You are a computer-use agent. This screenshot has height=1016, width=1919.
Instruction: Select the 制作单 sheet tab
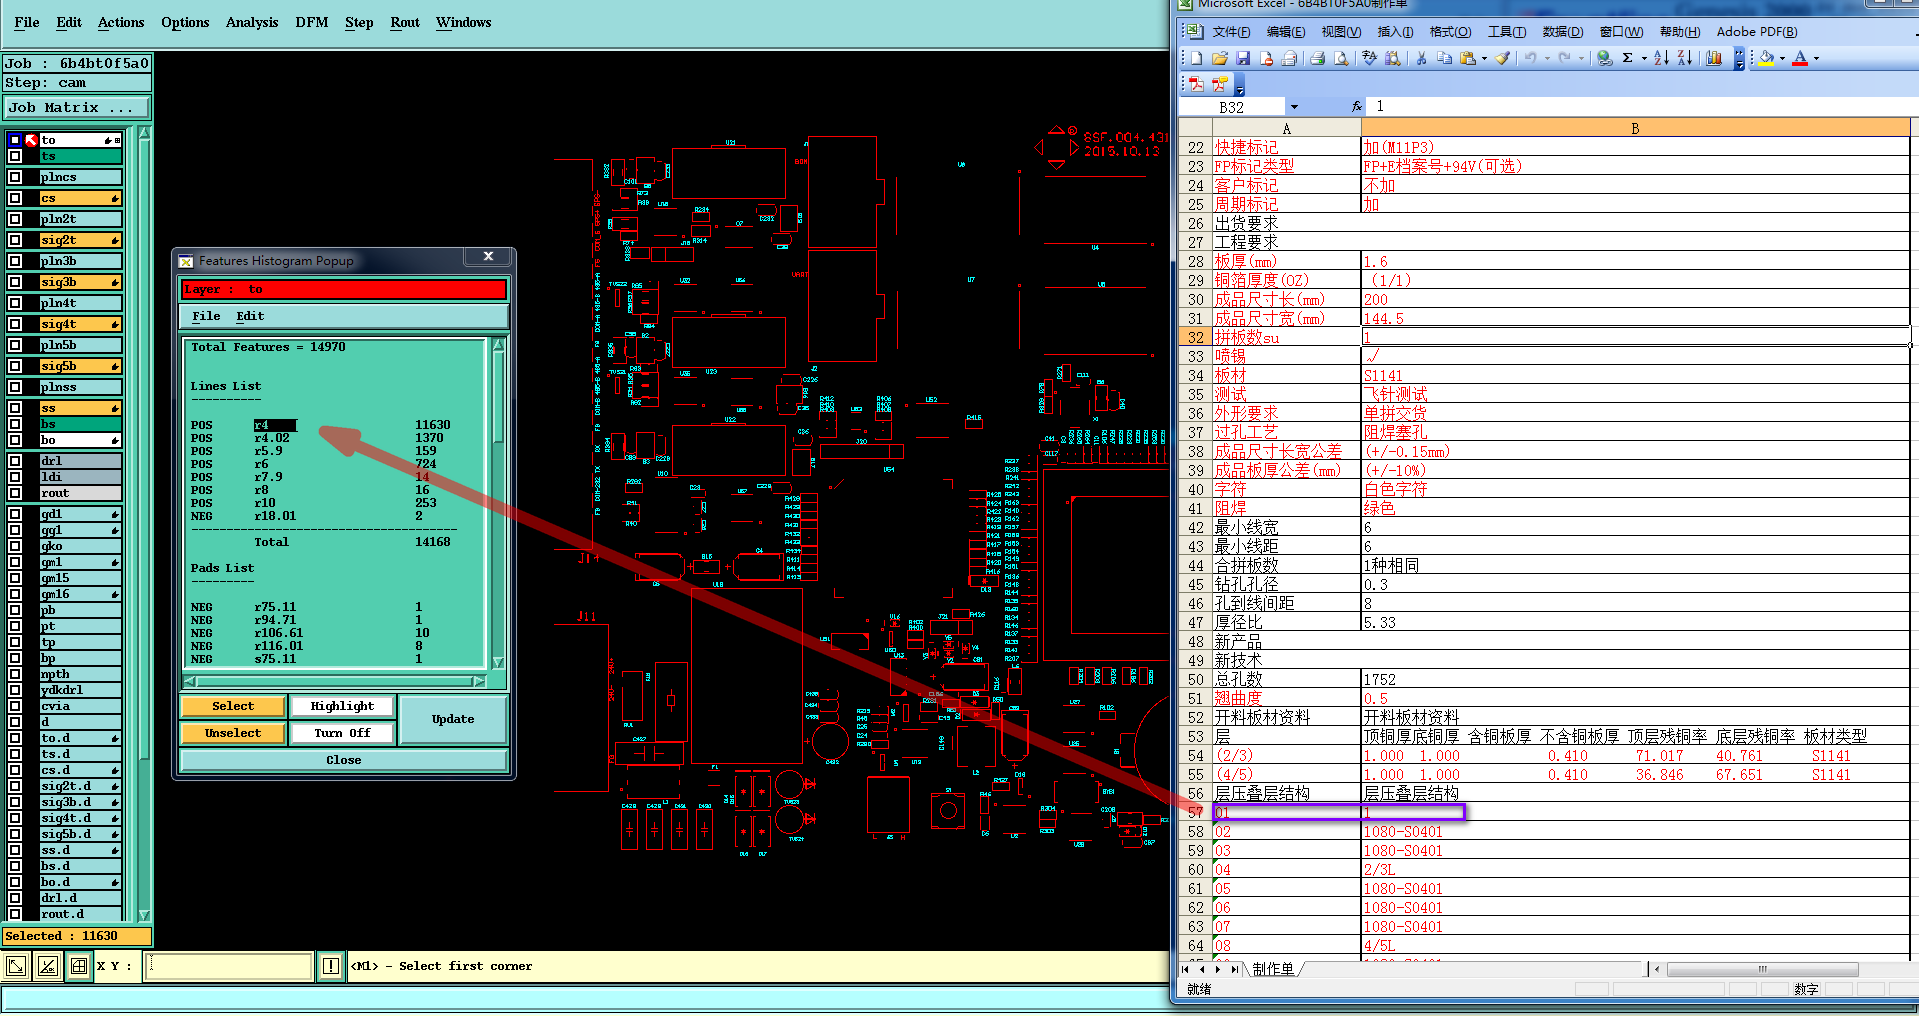coord(1273,969)
